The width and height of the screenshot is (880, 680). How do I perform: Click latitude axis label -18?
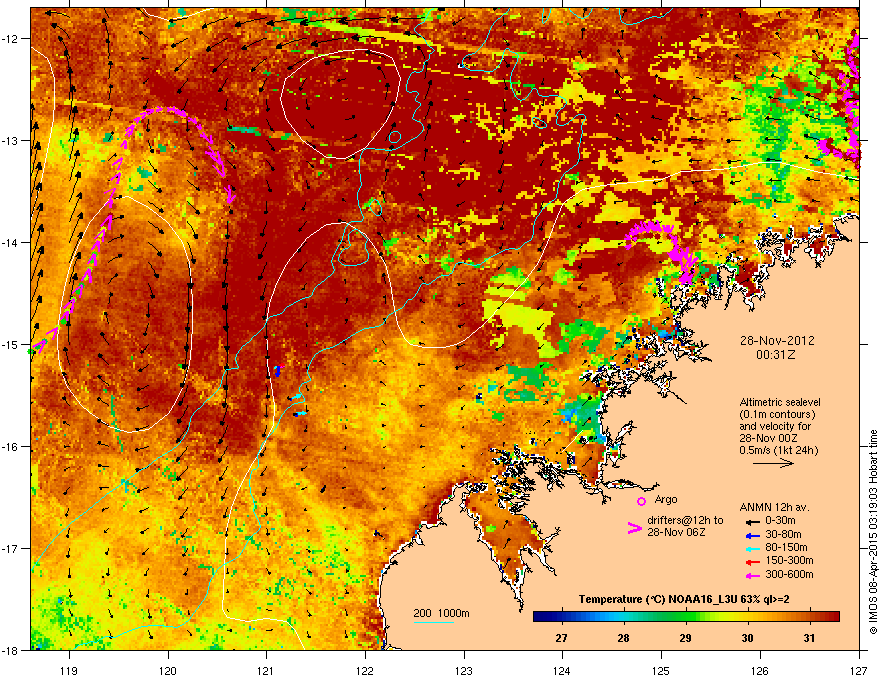pos(11,651)
